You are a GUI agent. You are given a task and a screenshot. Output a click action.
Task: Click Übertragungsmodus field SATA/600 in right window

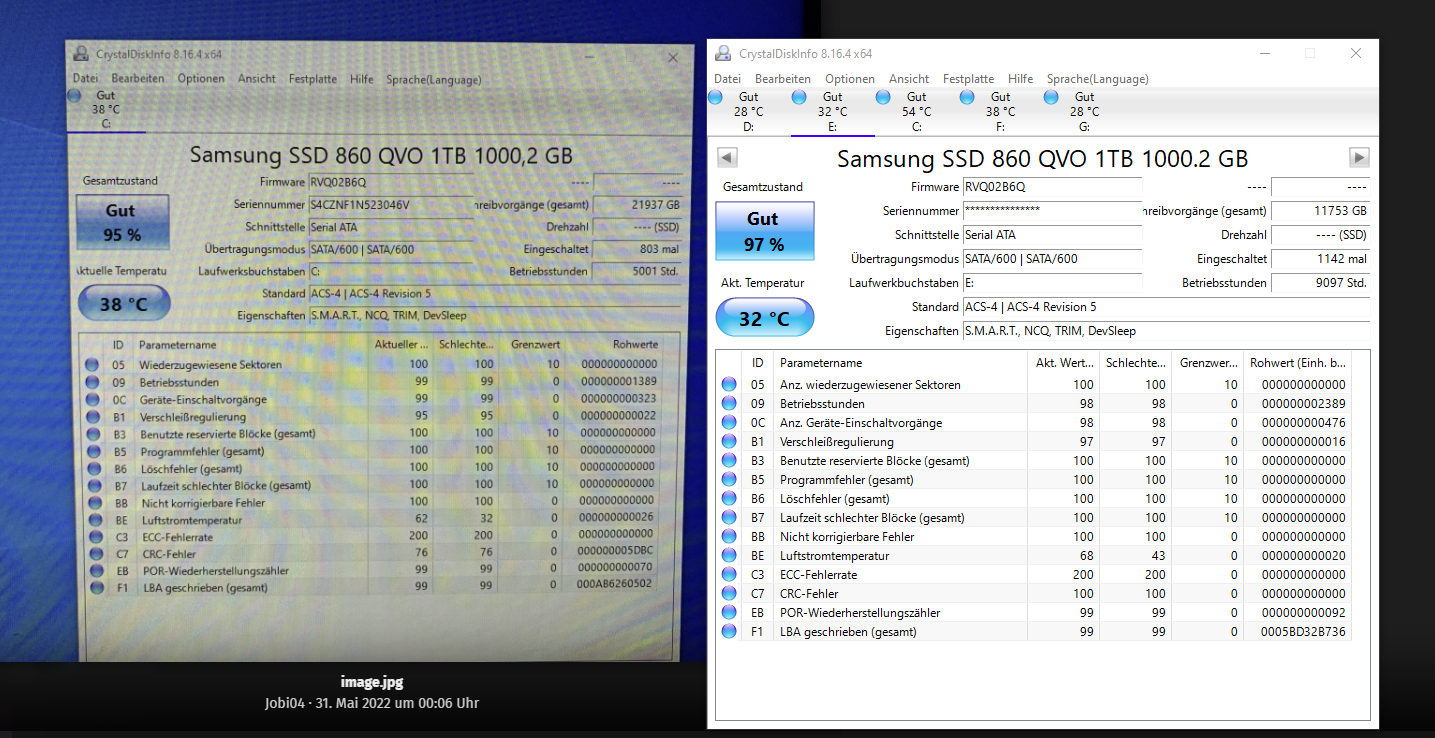(x=1051, y=259)
